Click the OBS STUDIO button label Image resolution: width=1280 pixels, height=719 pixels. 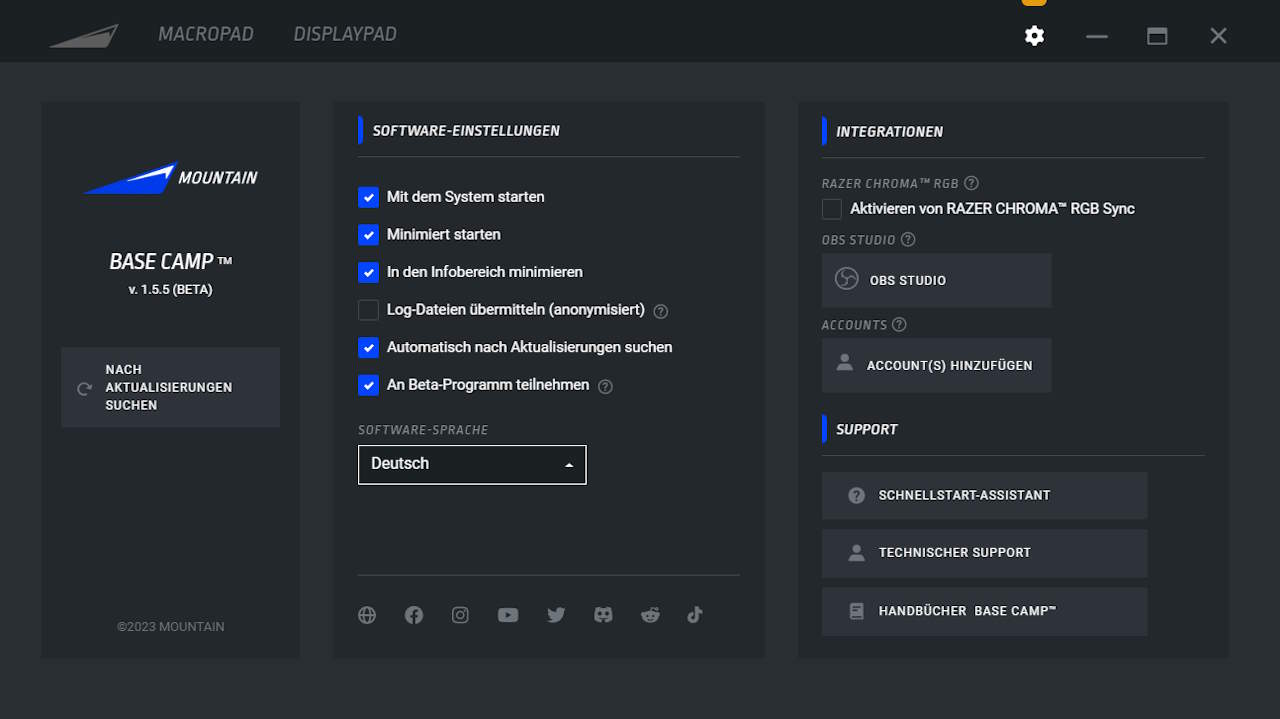pos(908,280)
